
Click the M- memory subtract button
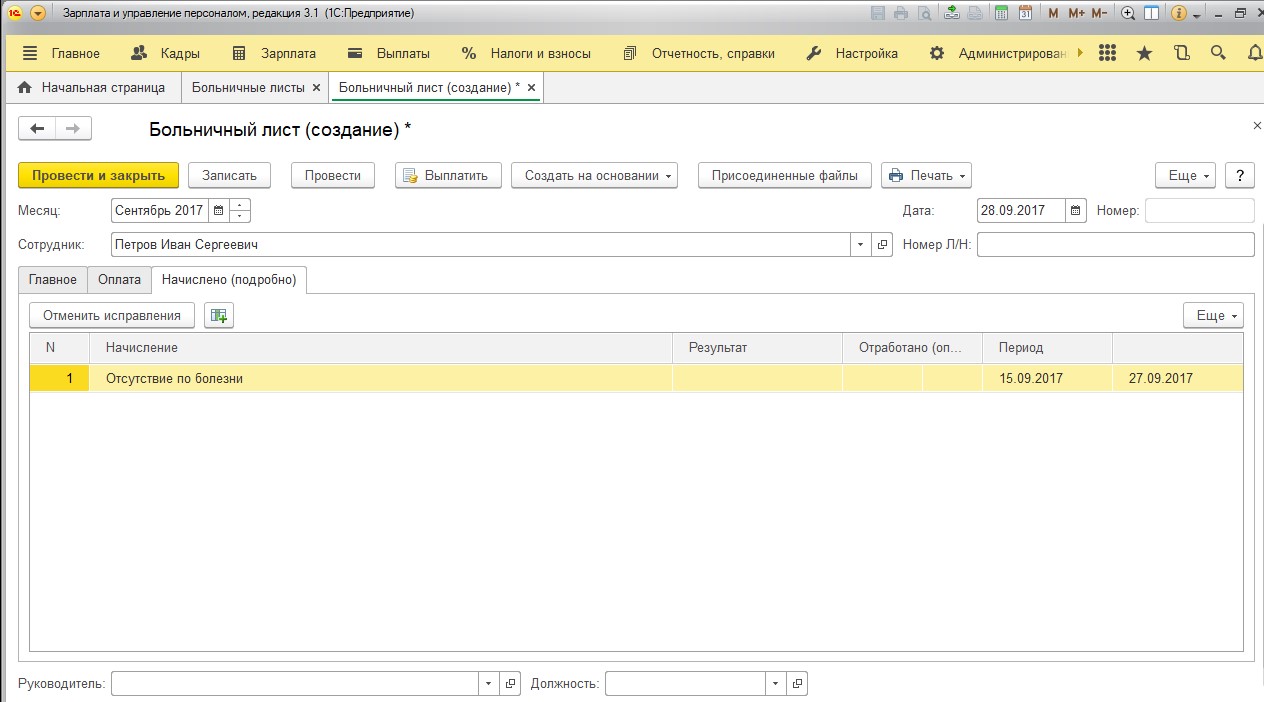1099,13
